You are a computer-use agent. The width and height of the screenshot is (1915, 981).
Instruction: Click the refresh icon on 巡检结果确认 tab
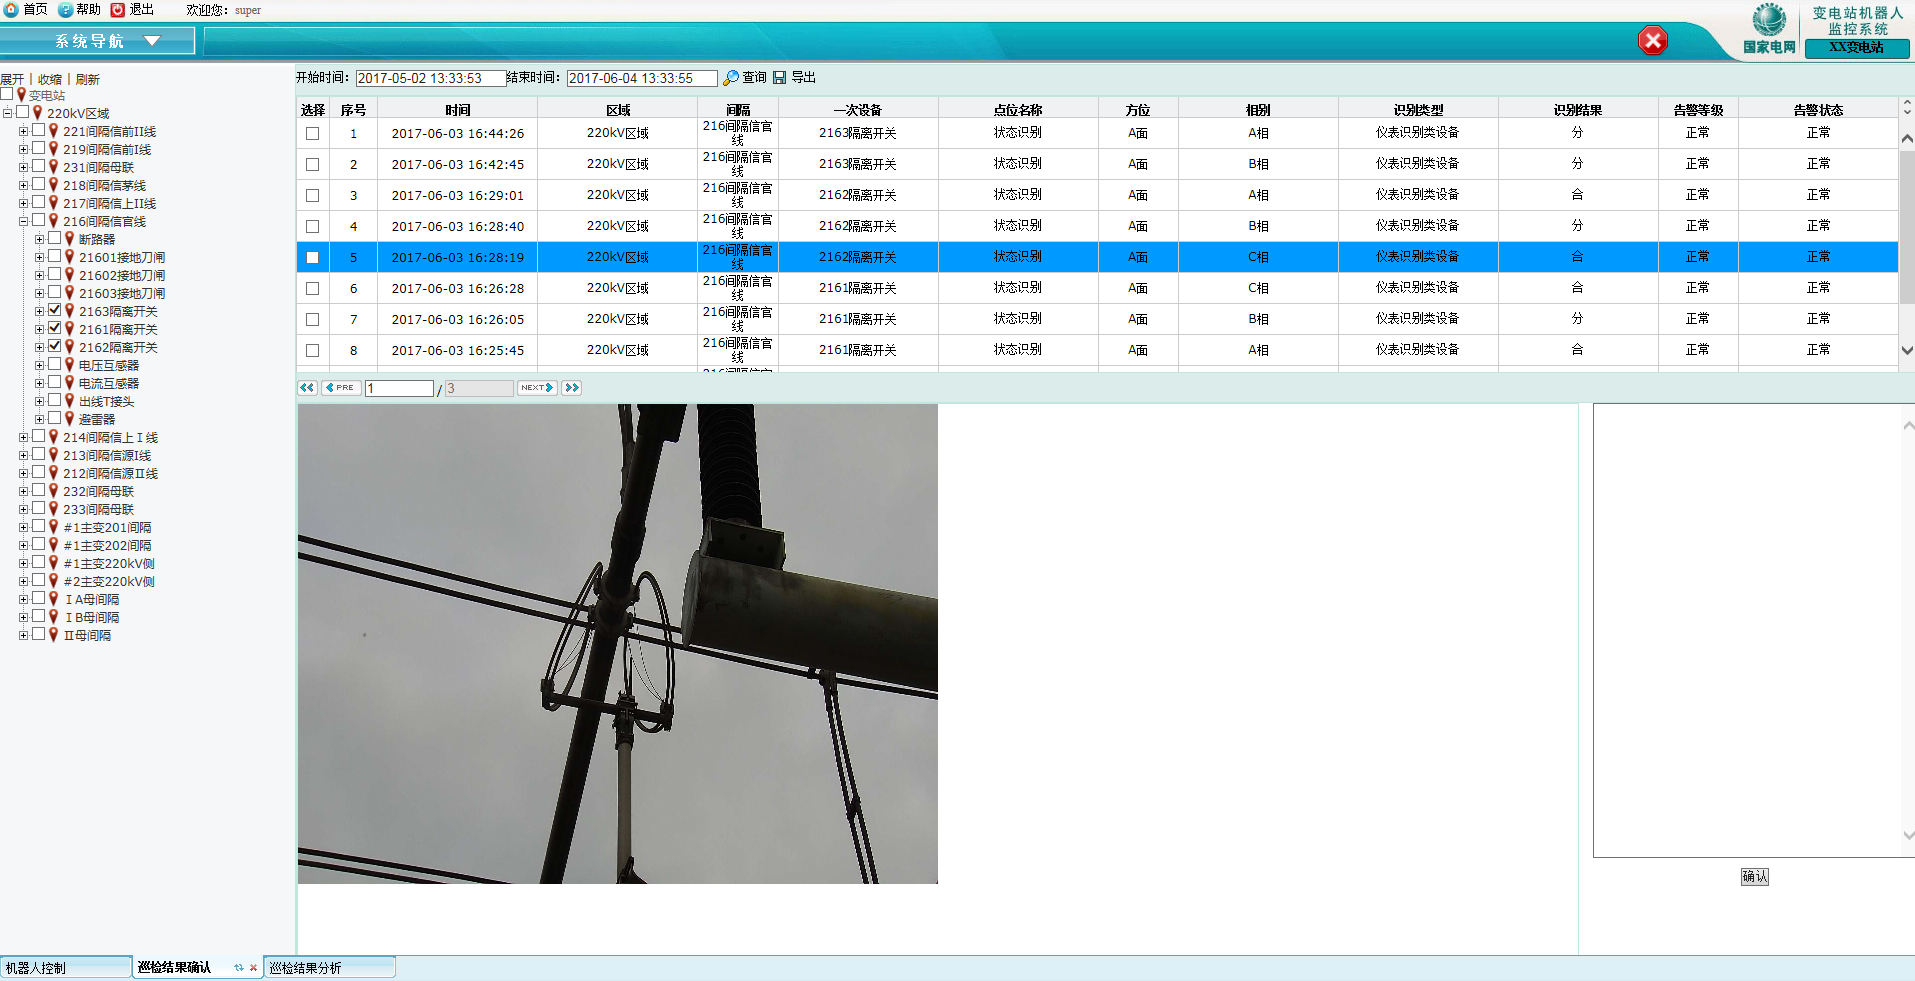(x=239, y=967)
